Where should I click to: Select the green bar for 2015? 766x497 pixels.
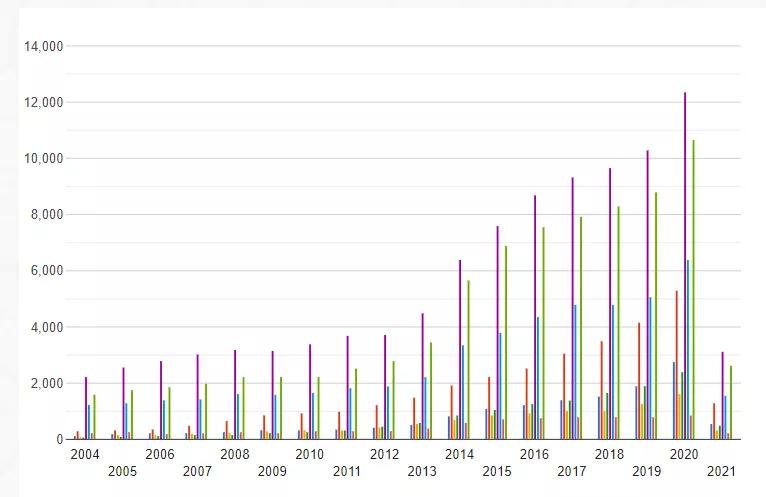point(506,343)
